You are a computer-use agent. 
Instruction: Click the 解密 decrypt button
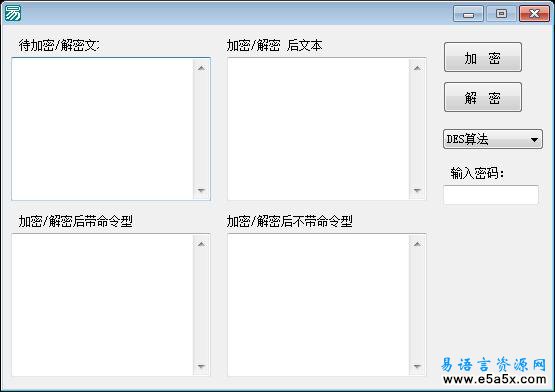click(483, 97)
